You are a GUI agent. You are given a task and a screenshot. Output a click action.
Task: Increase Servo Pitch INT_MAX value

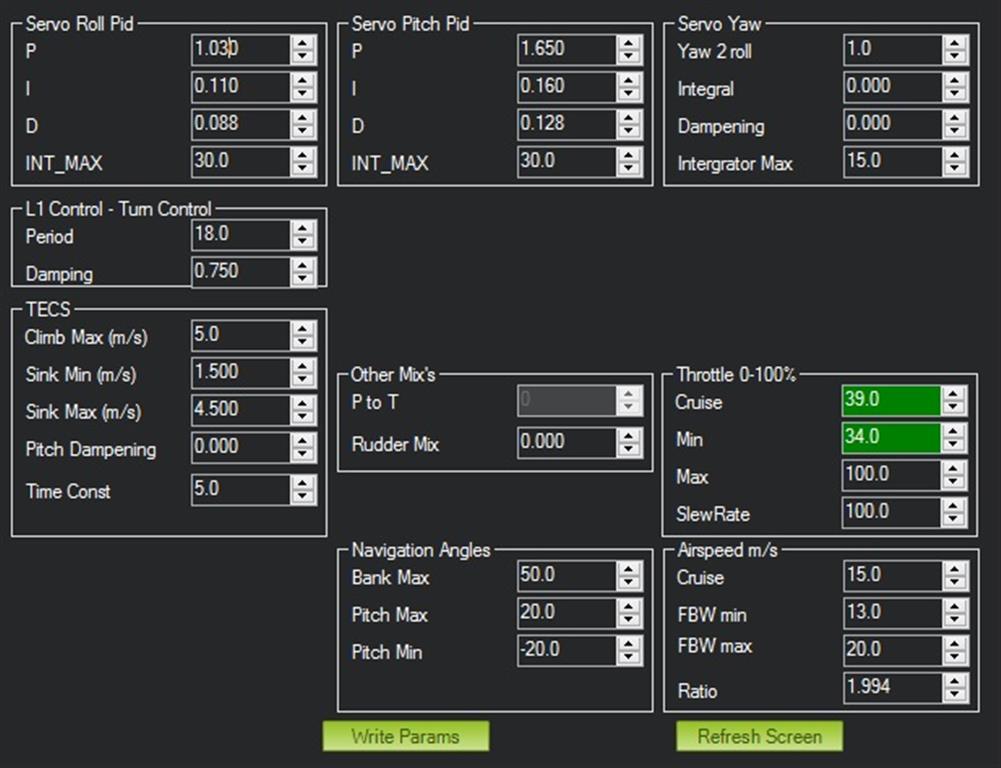(629, 154)
